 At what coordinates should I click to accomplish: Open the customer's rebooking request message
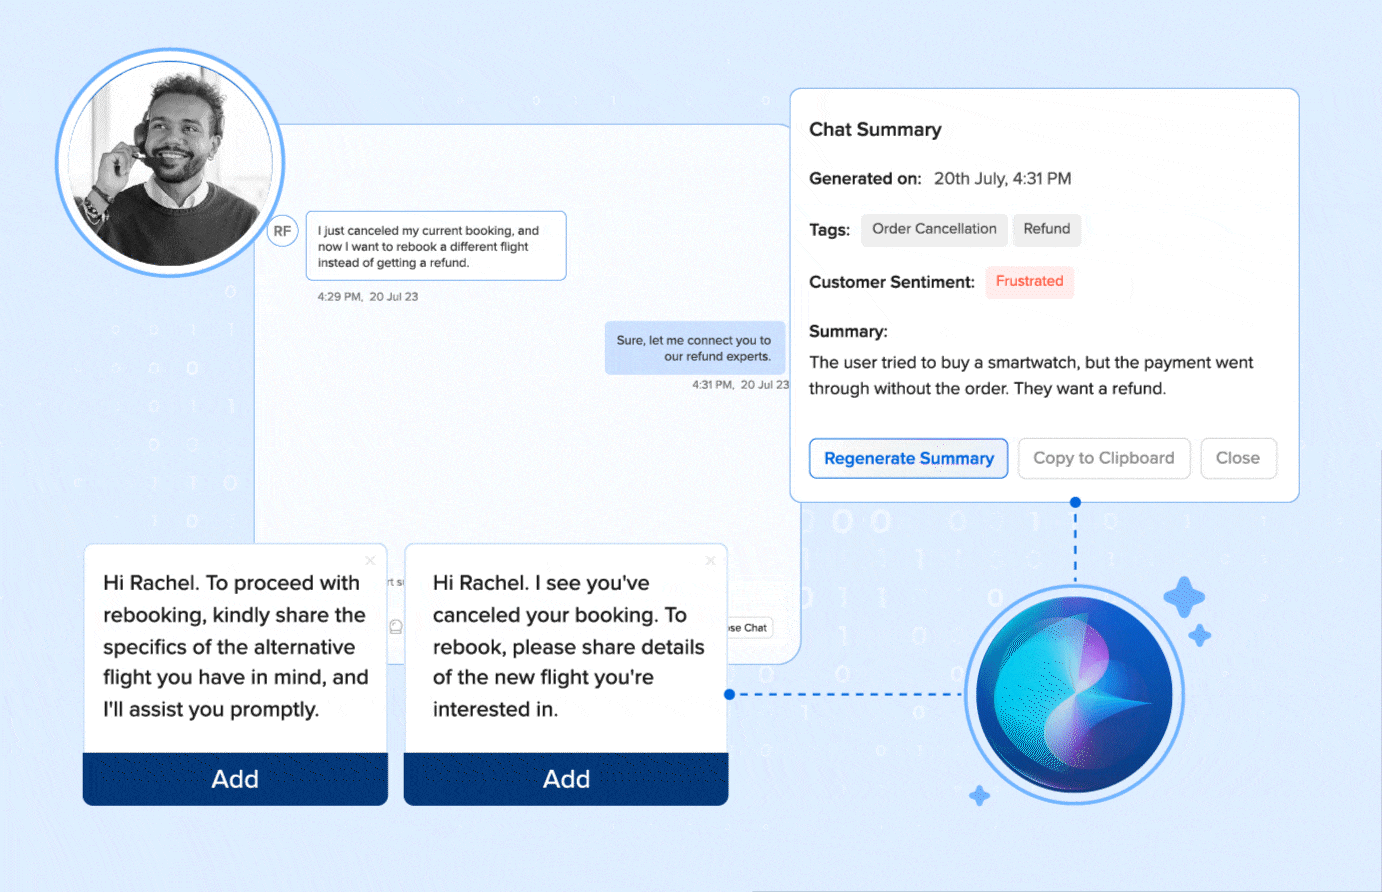pos(435,246)
